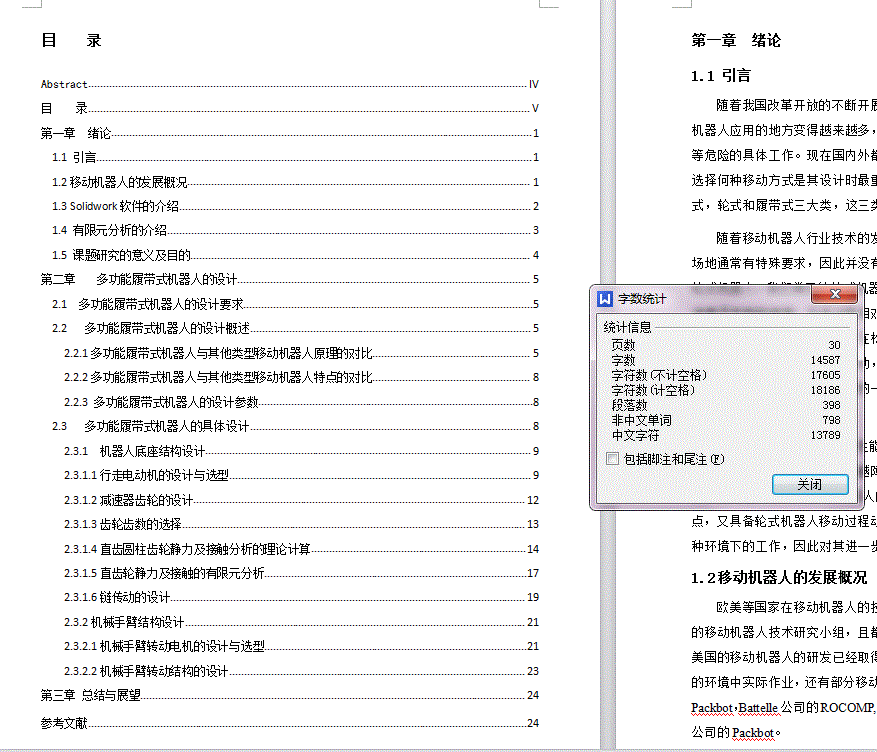Navigate to 1.4 有限元分析的介绍
The height and width of the screenshot is (752, 877).
(108, 230)
